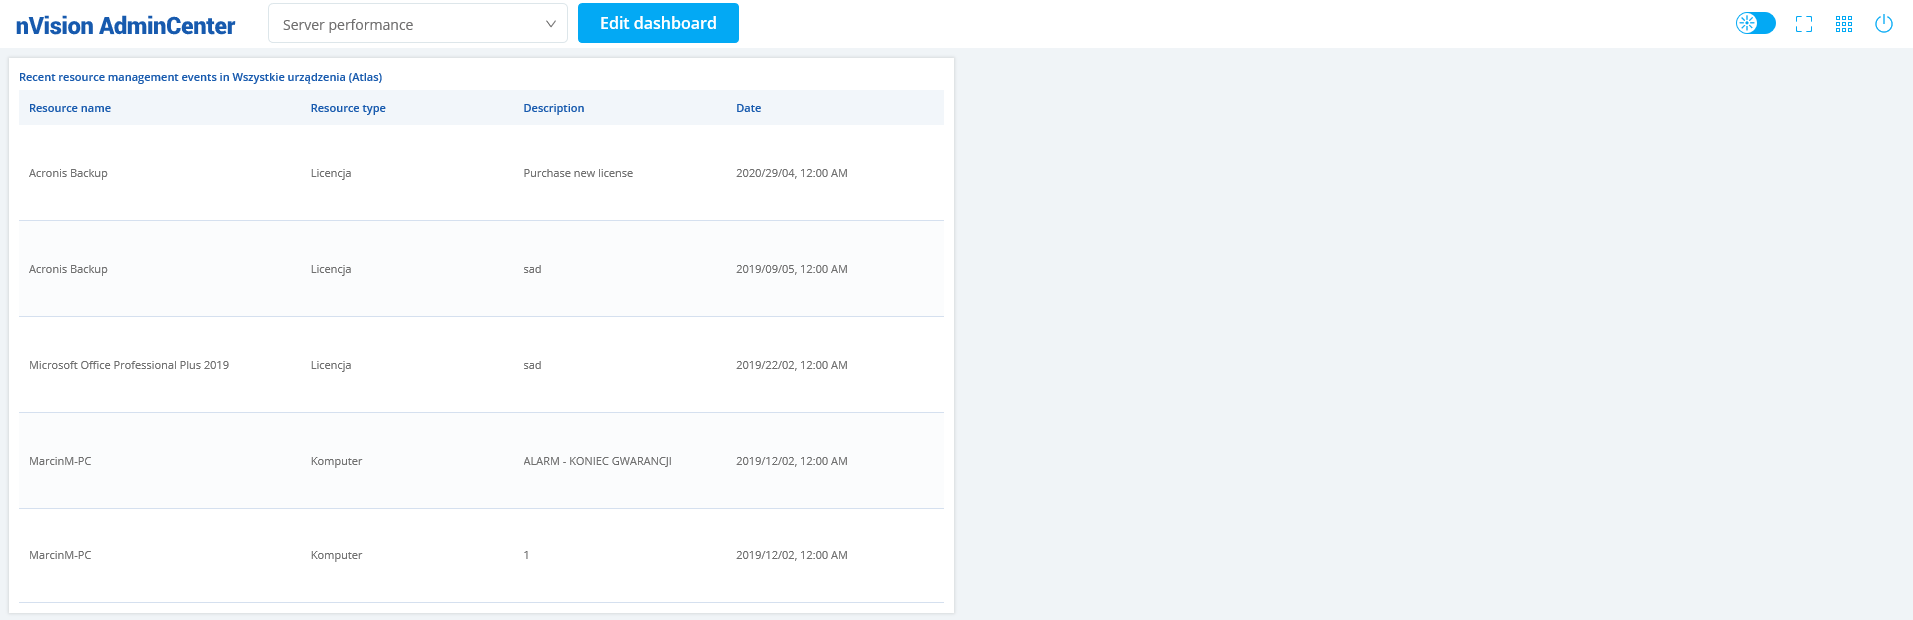Viewport: 1913px width, 620px height.
Task: Click ALARM - KONIEC GWARANCJI description
Action: (x=597, y=461)
